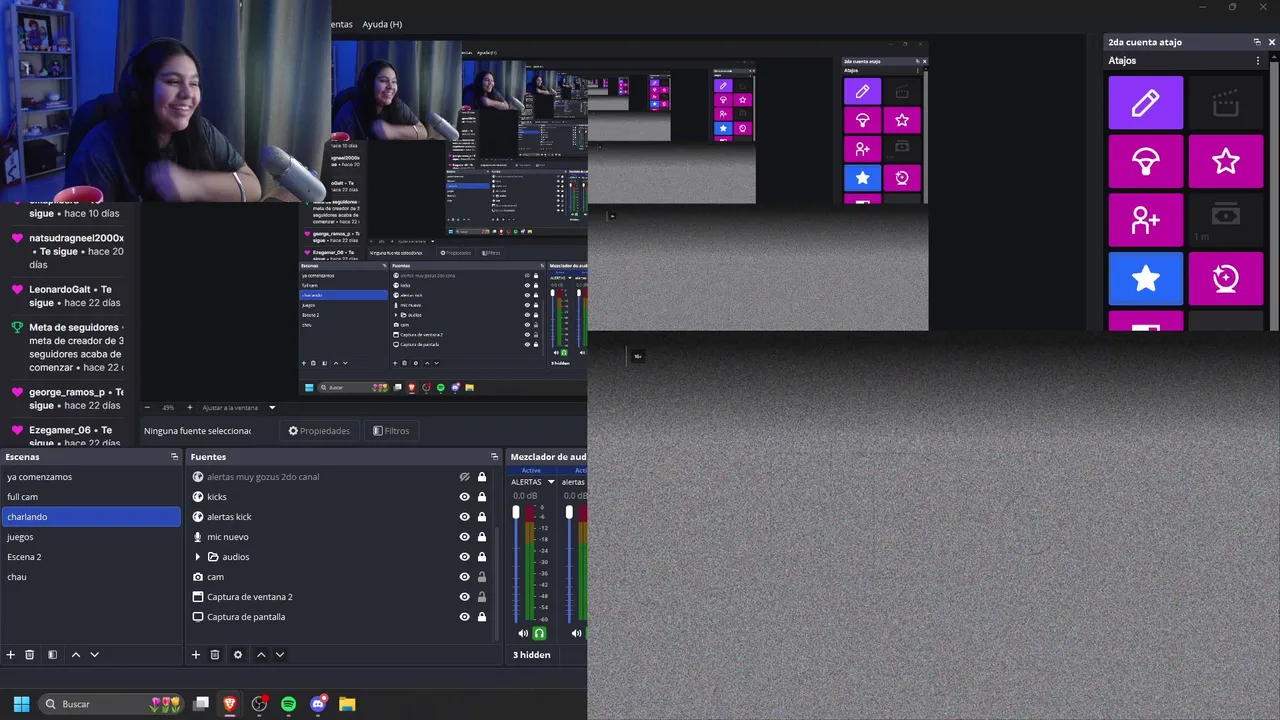Click the Buscar taskbar search box
The image size is (1280, 720).
coord(112,704)
